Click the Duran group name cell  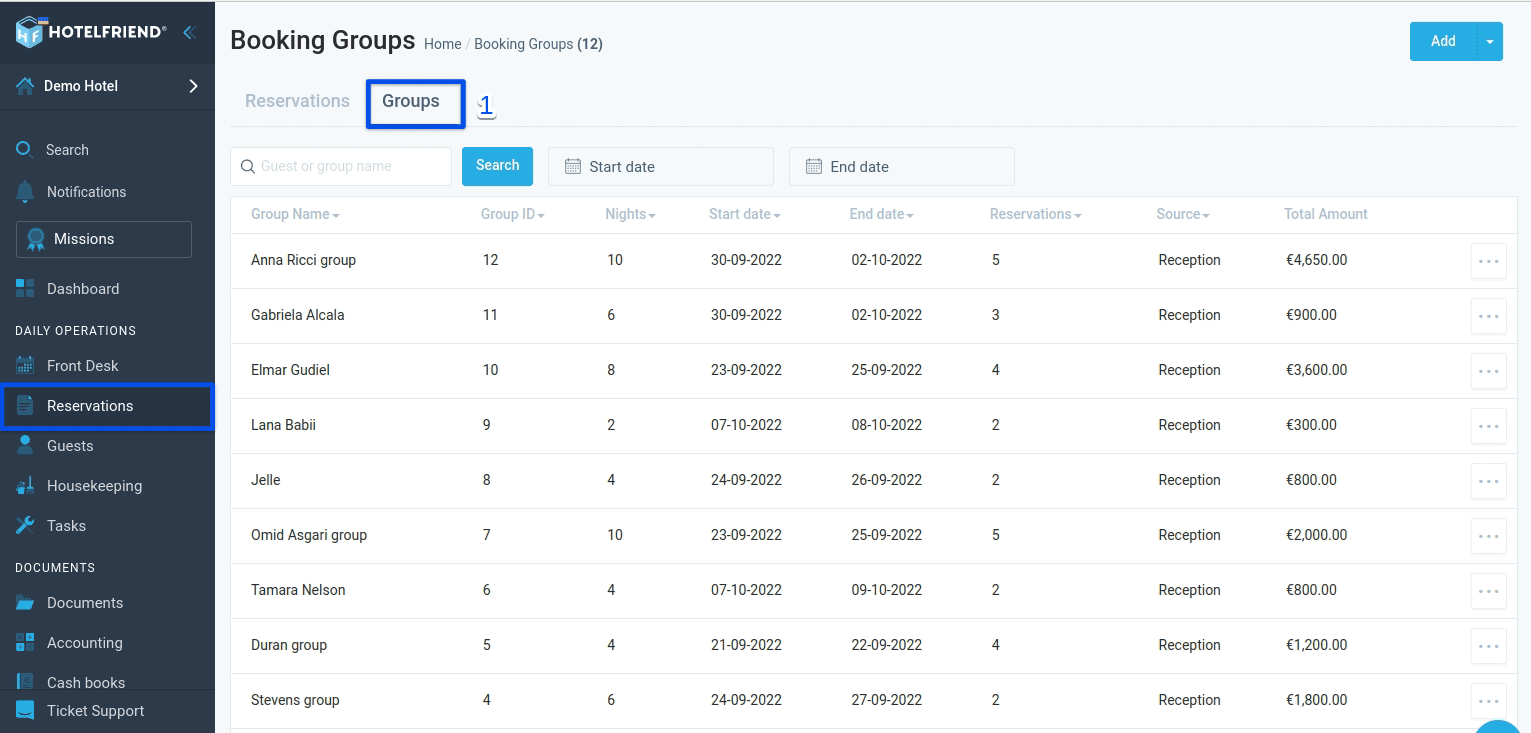pos(289,645)
